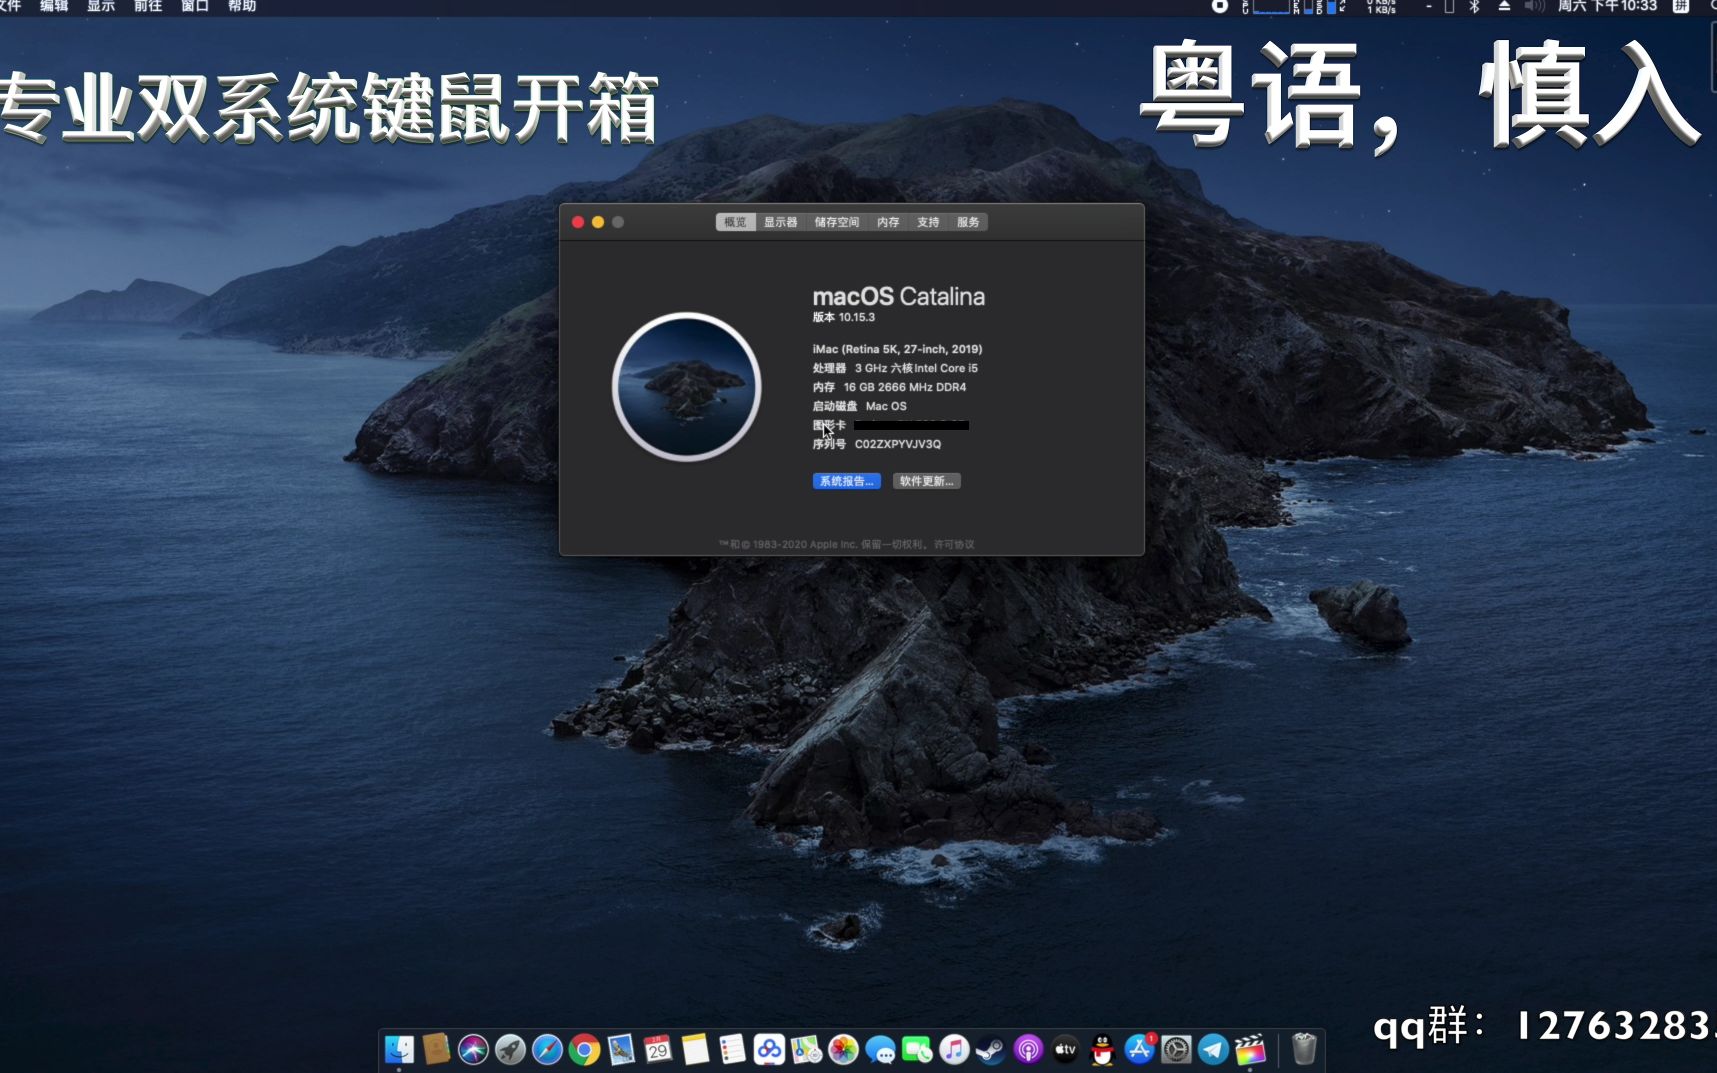Screen dimensions: 1717x1073
Task: Switch to the 储存空间 tab
Action: (x=836, y=222)
